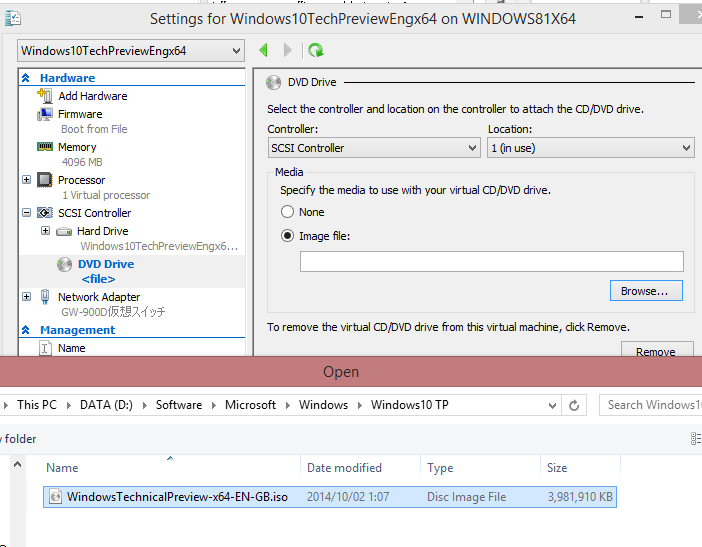The height and width of the screenshot is (547, 702).
Task: Click the scroll up arrow in file list
Action: pyautogui.click(x=17, y=464)
